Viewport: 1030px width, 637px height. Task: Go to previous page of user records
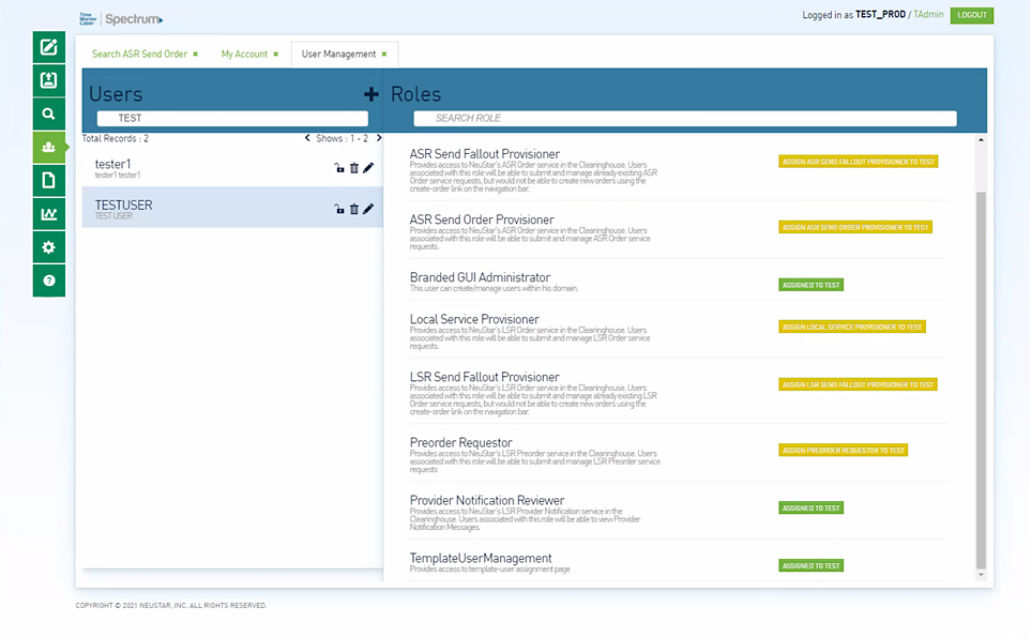click(x=307, y=138)
